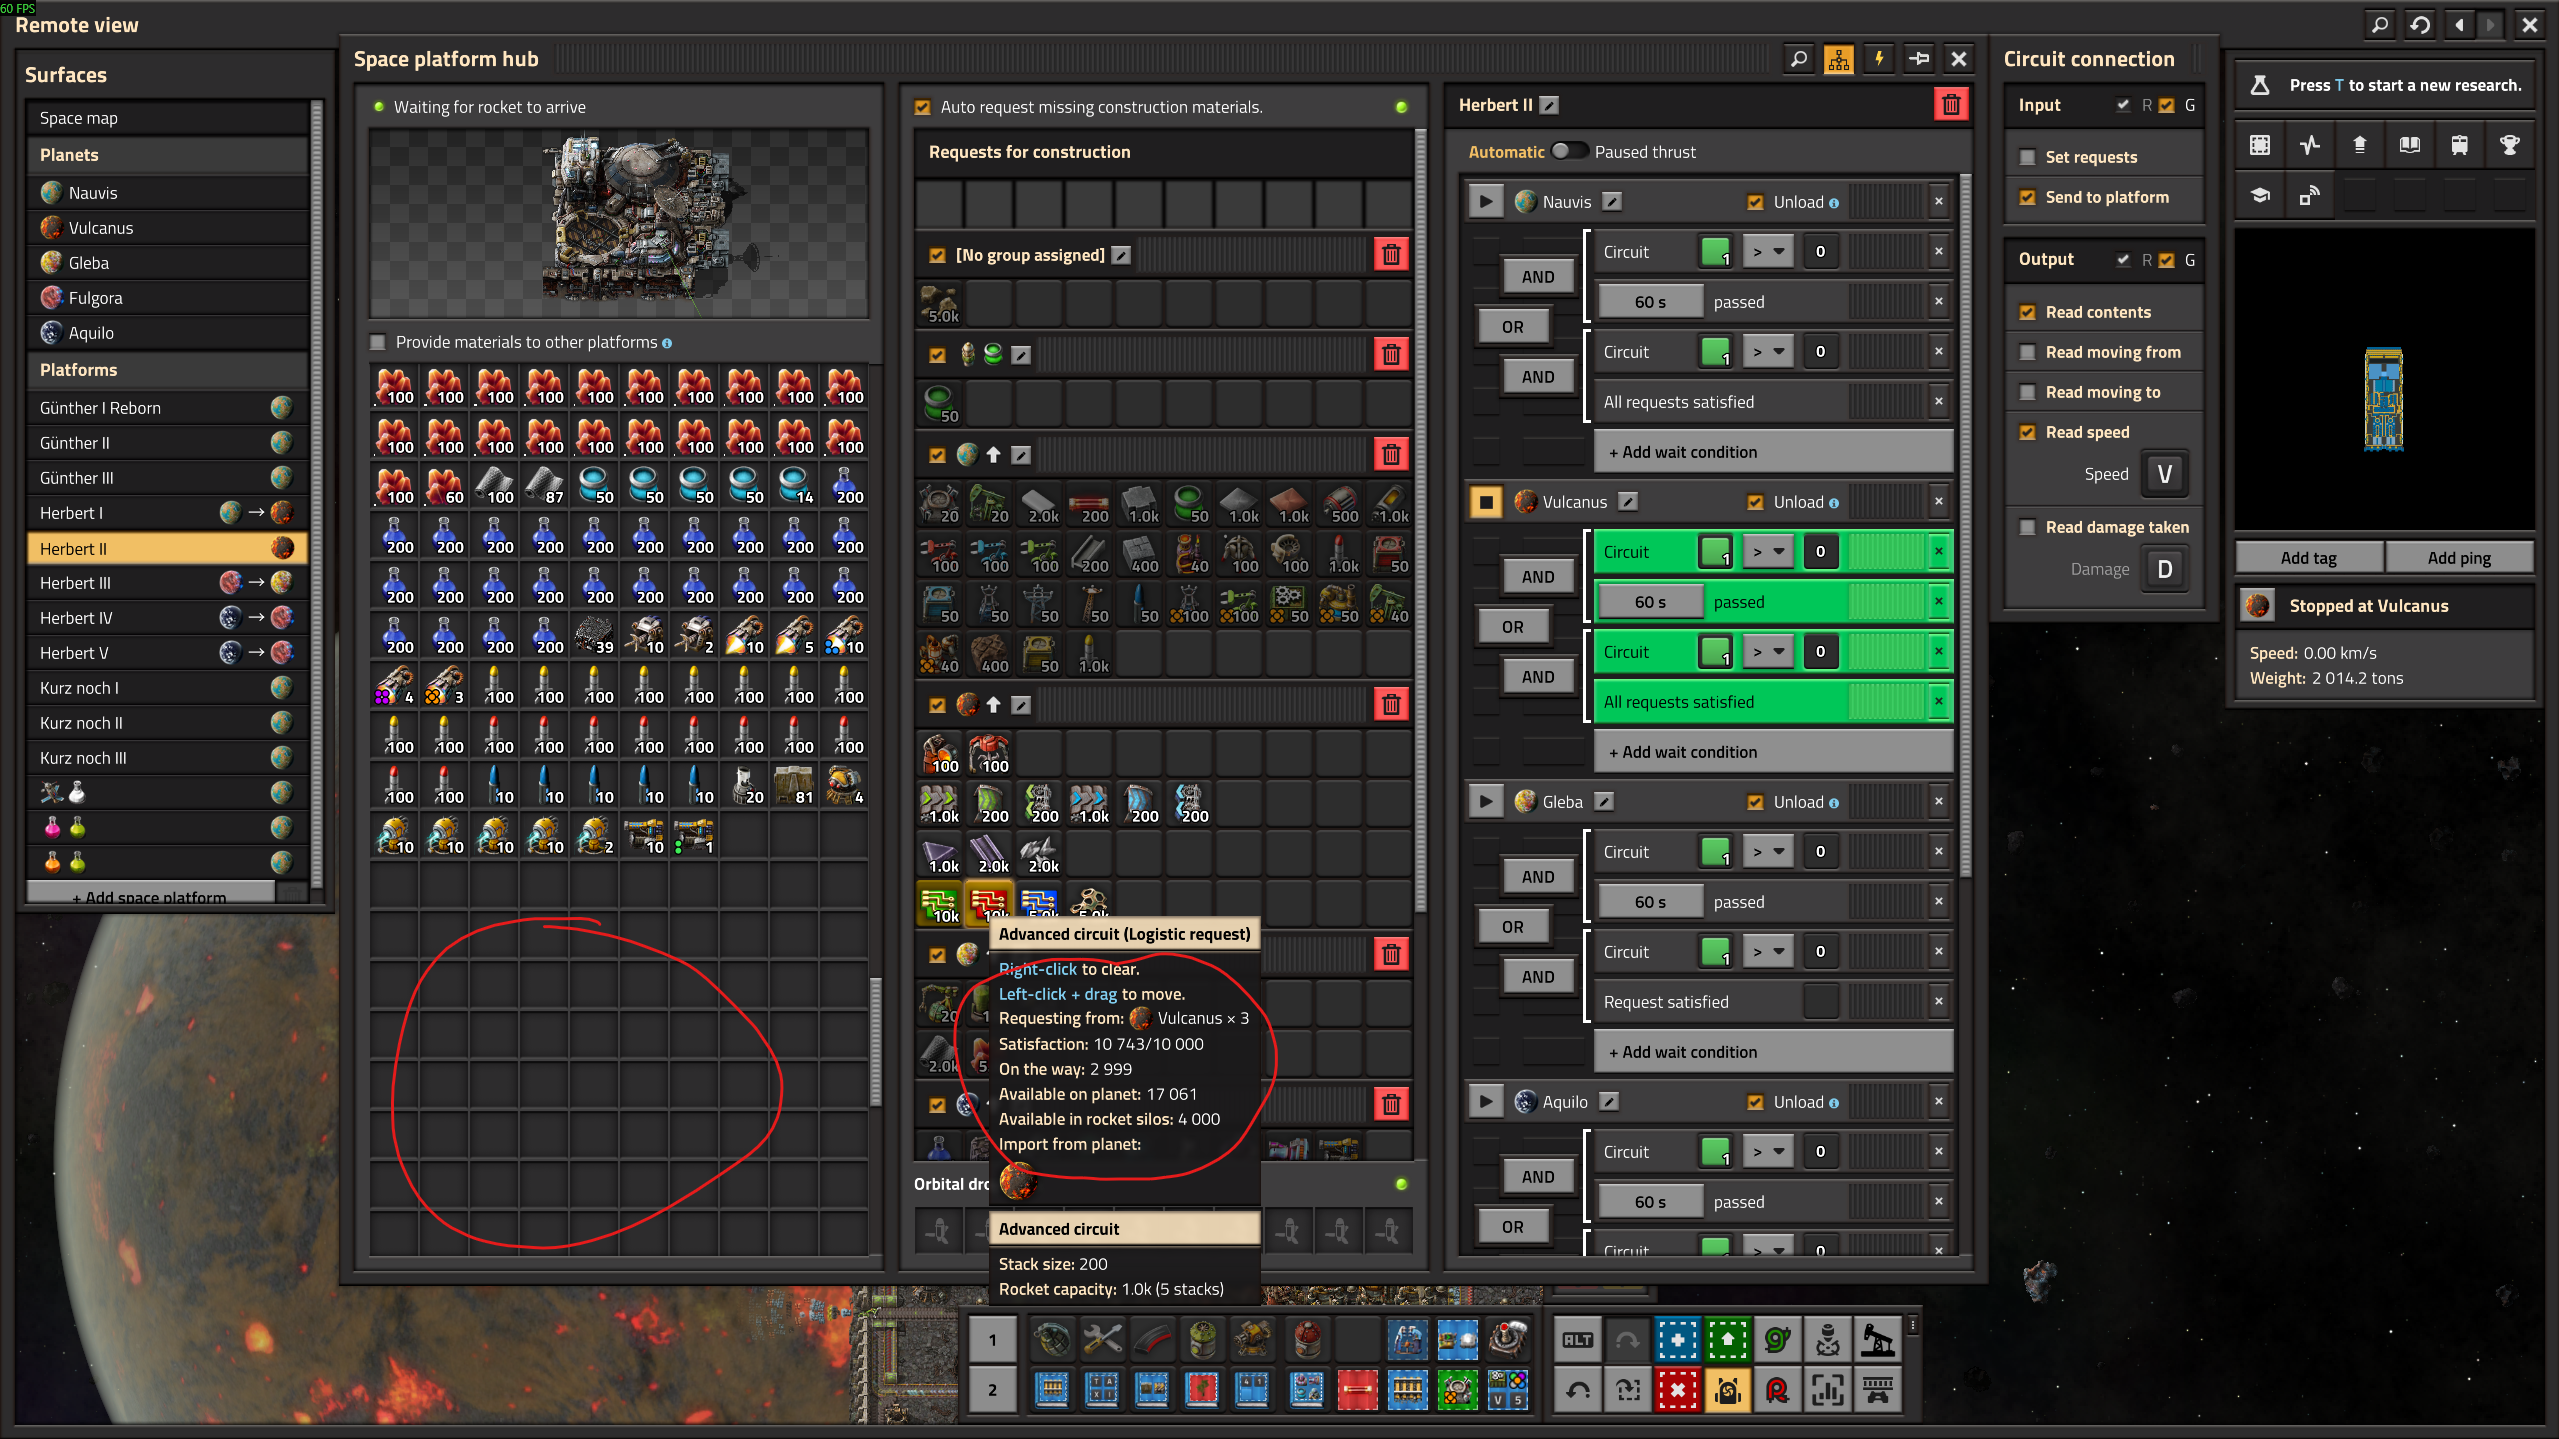Toggle the OR button in Vulcanus conditions

pos(1512,627)
